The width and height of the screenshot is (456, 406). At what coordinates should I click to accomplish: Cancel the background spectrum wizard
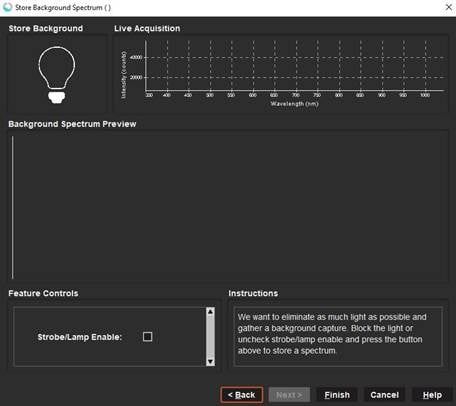coord(385,395)
